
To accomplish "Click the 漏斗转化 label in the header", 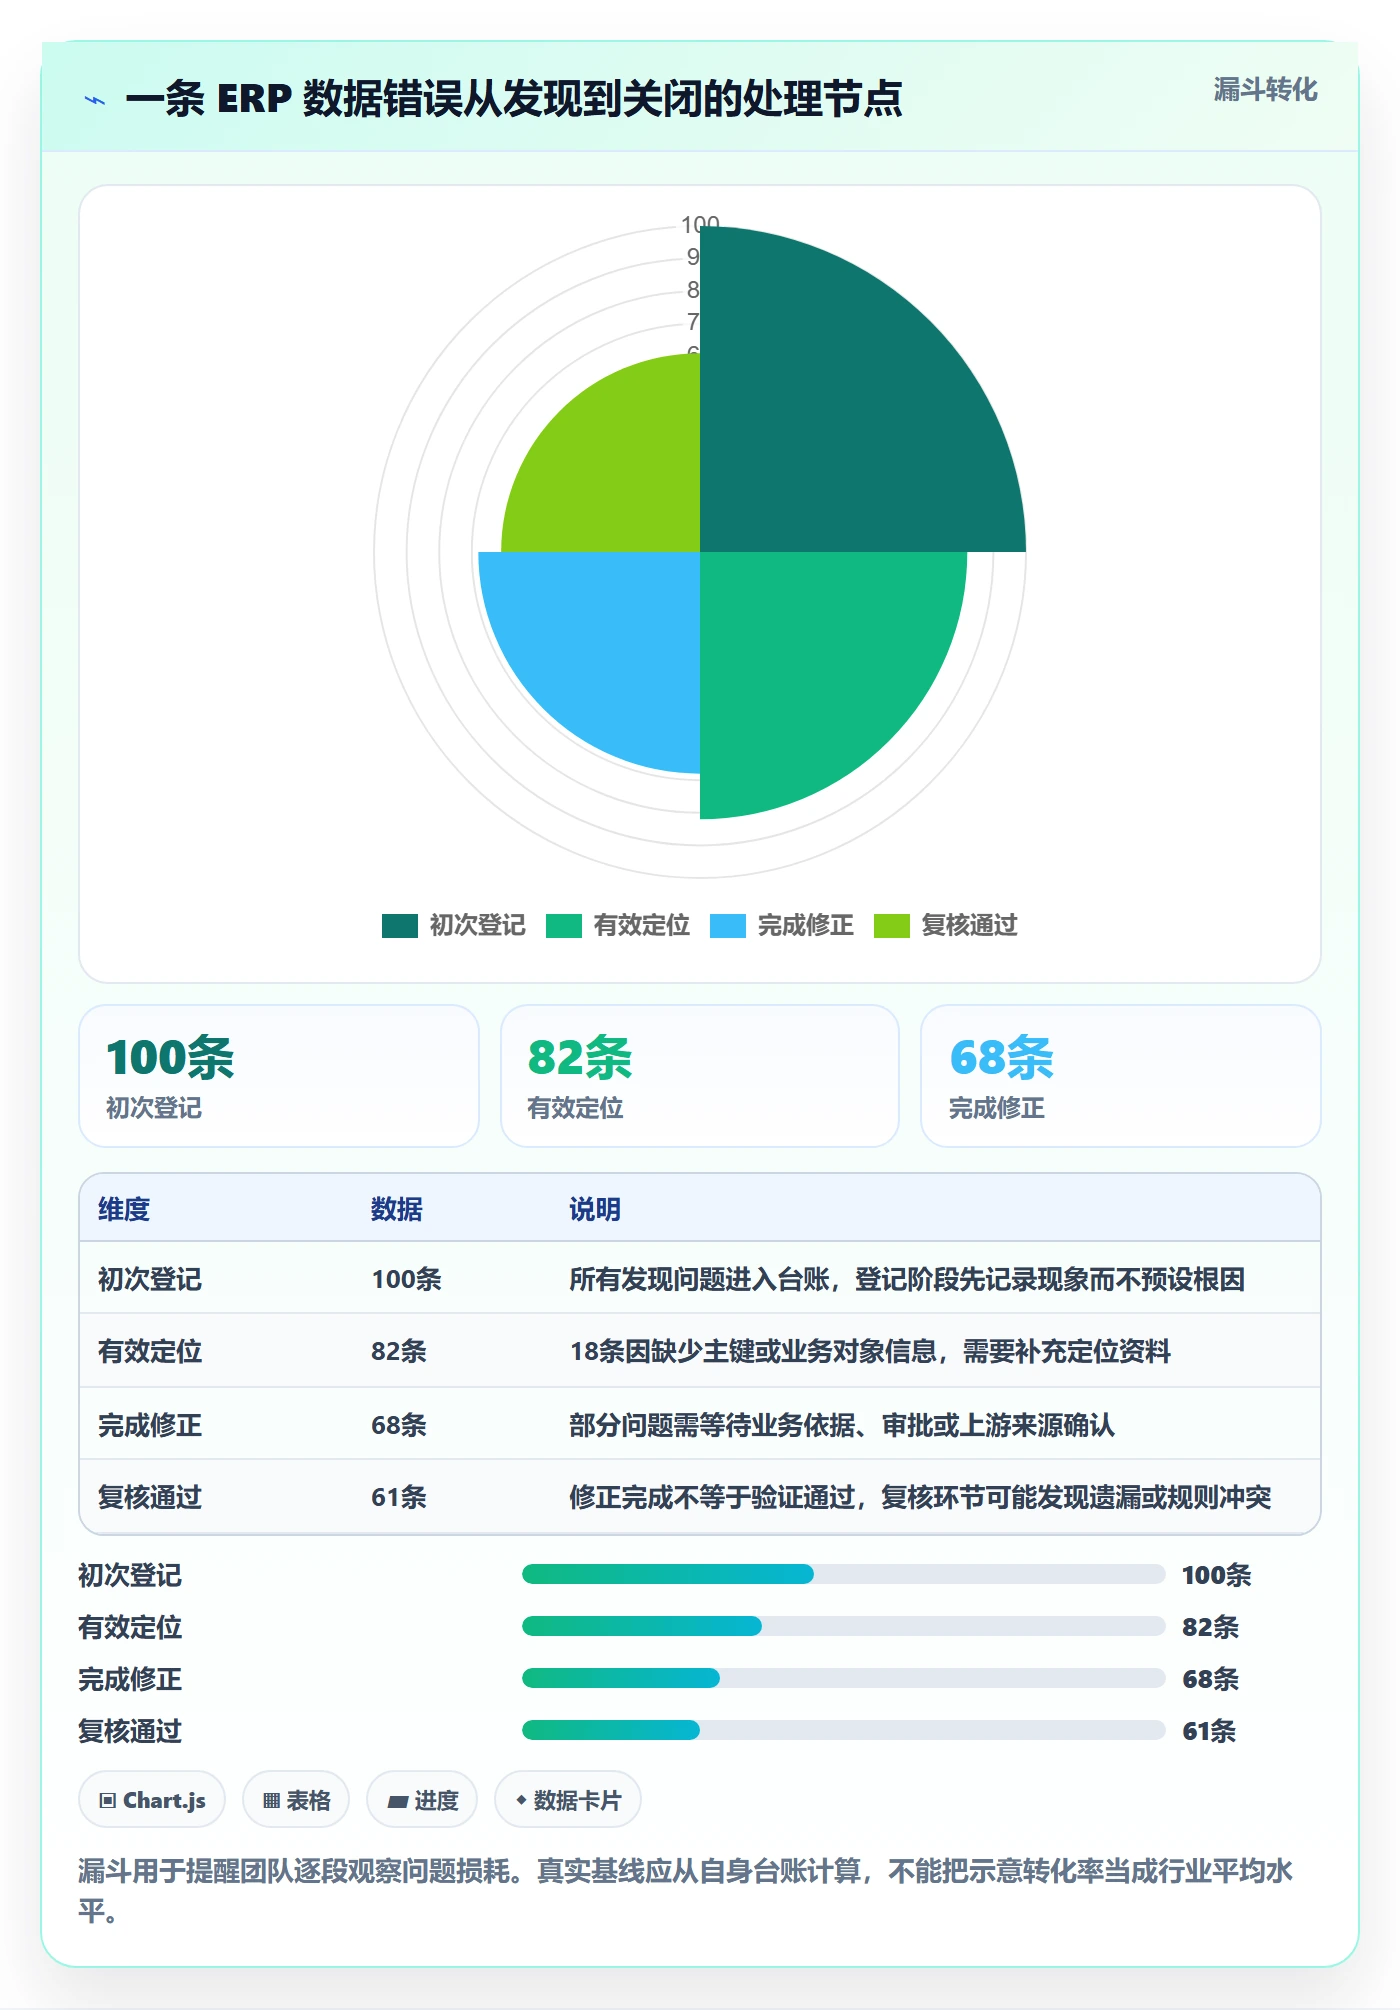I will (1265, 90).
